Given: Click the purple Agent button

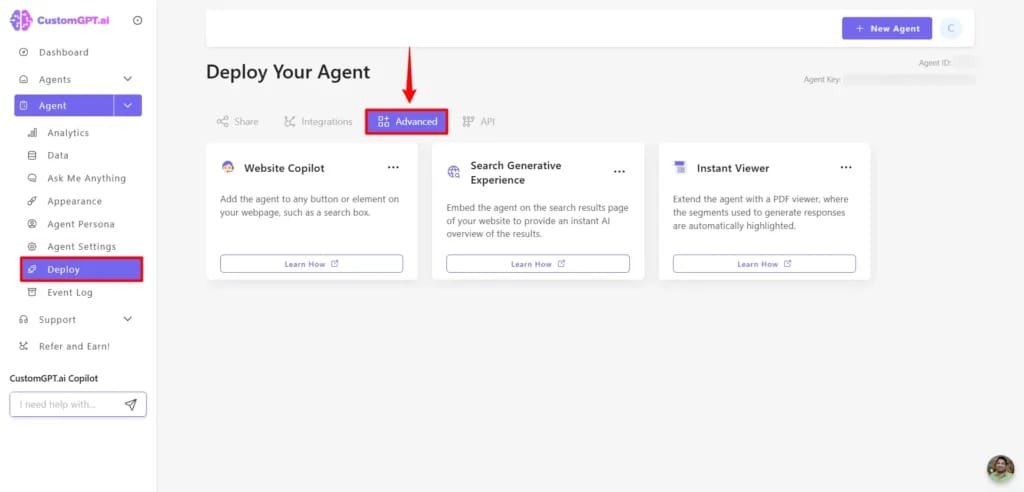Looking at the screenshot, I should 64,105.
